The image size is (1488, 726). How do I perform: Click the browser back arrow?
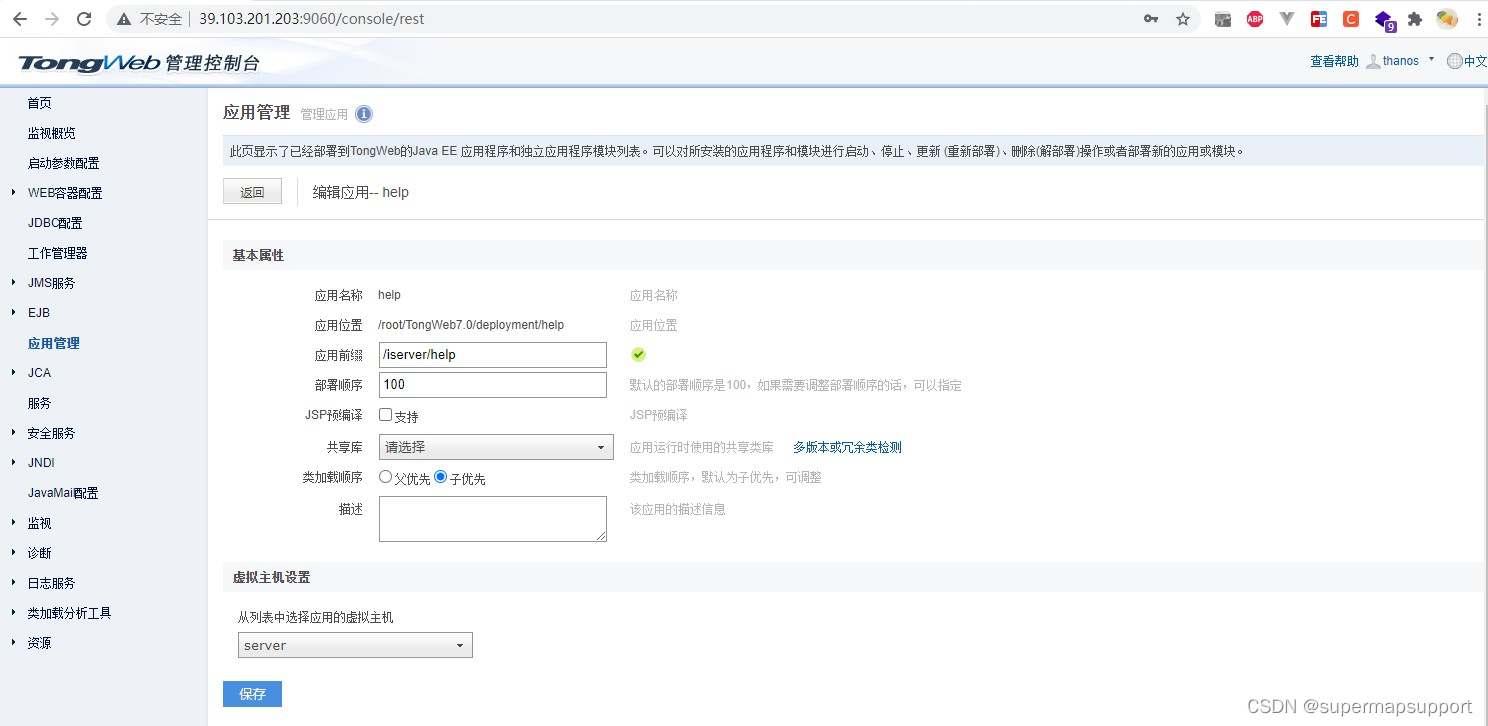tap(20, 19)
